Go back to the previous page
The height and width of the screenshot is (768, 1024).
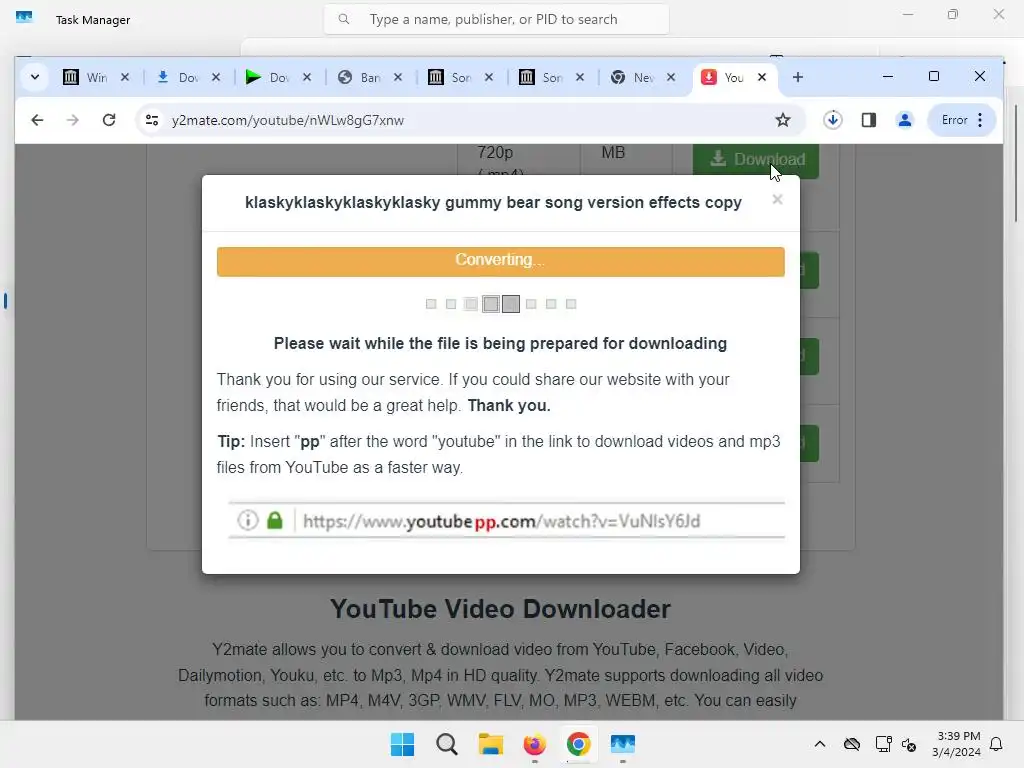tap(37, 120)
